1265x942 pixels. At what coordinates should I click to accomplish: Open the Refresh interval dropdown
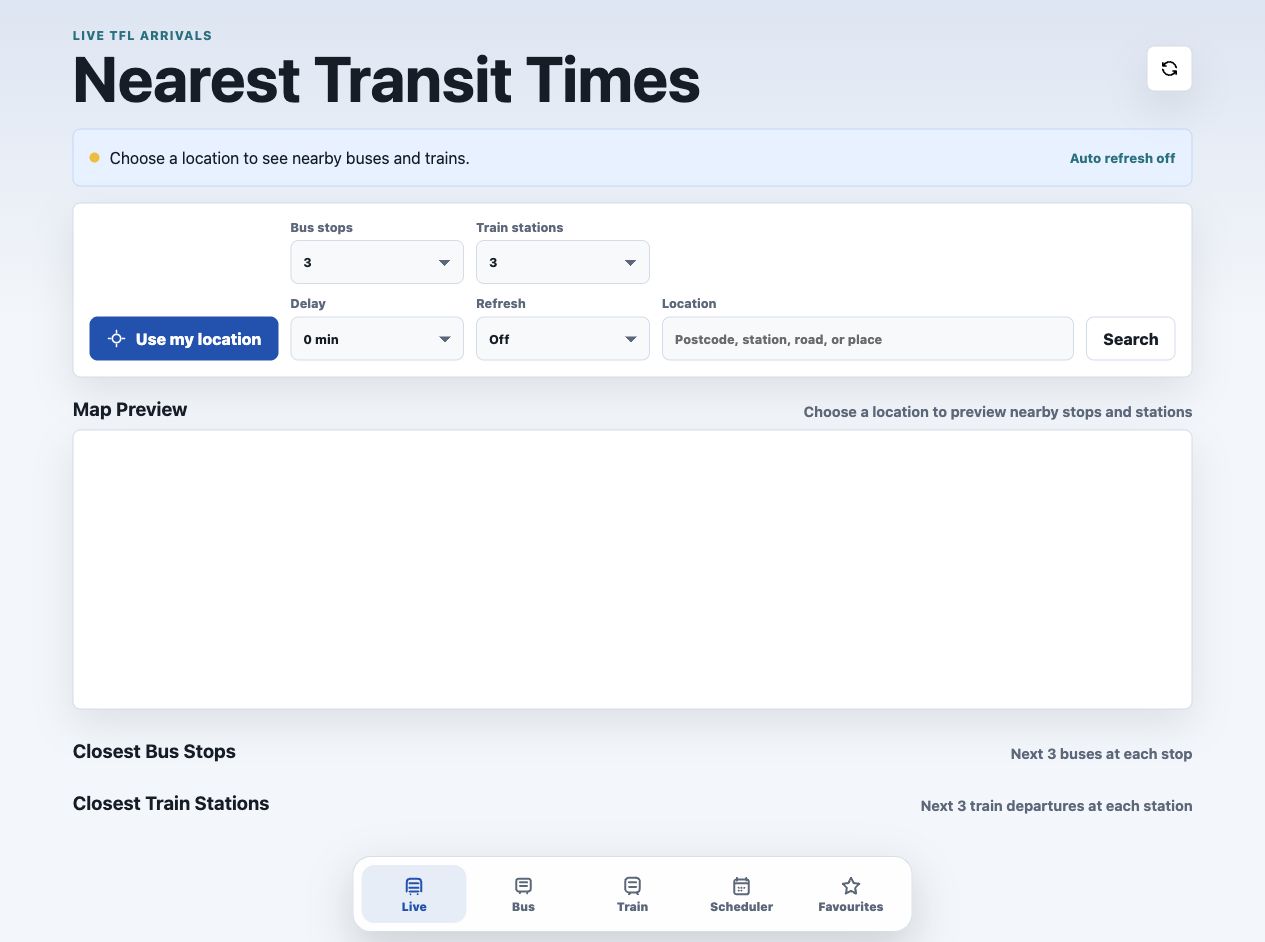point(563,339)
